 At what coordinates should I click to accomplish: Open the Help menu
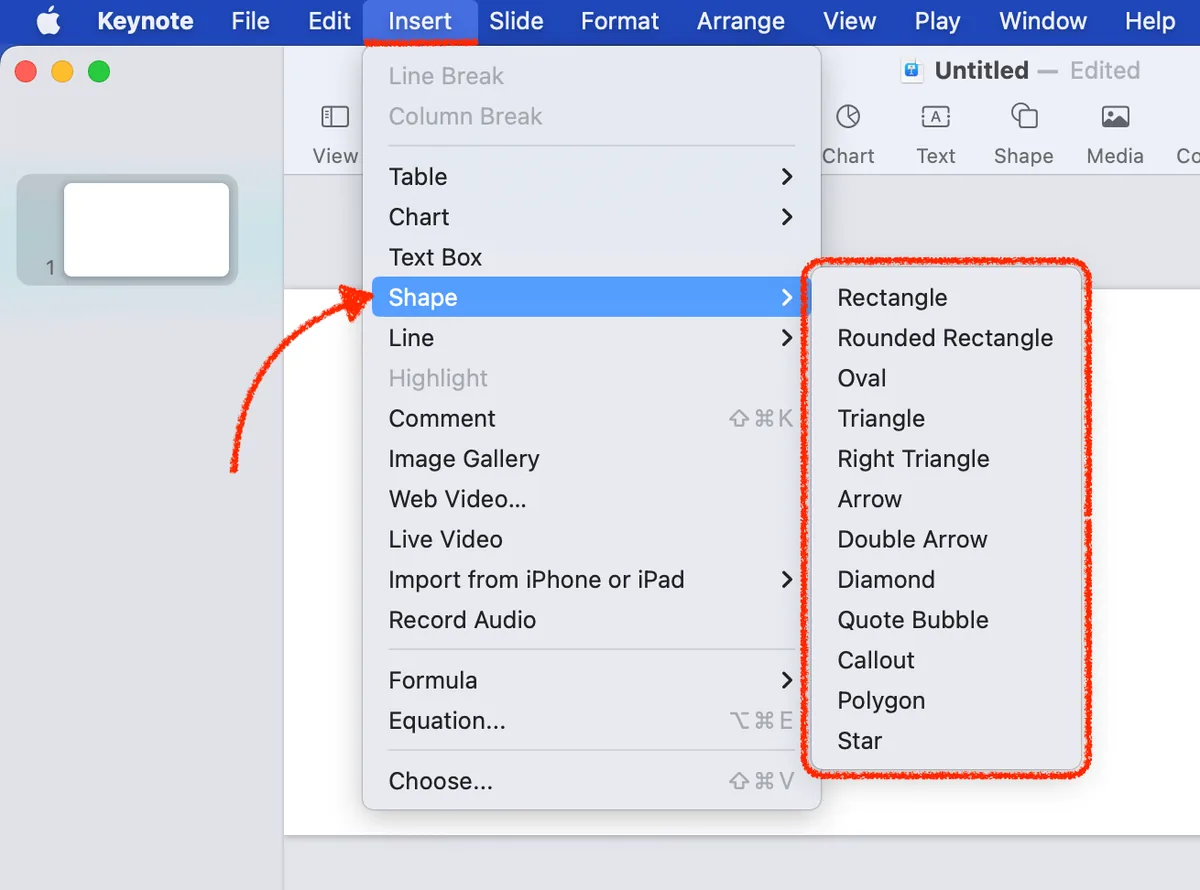(1150, 21)
